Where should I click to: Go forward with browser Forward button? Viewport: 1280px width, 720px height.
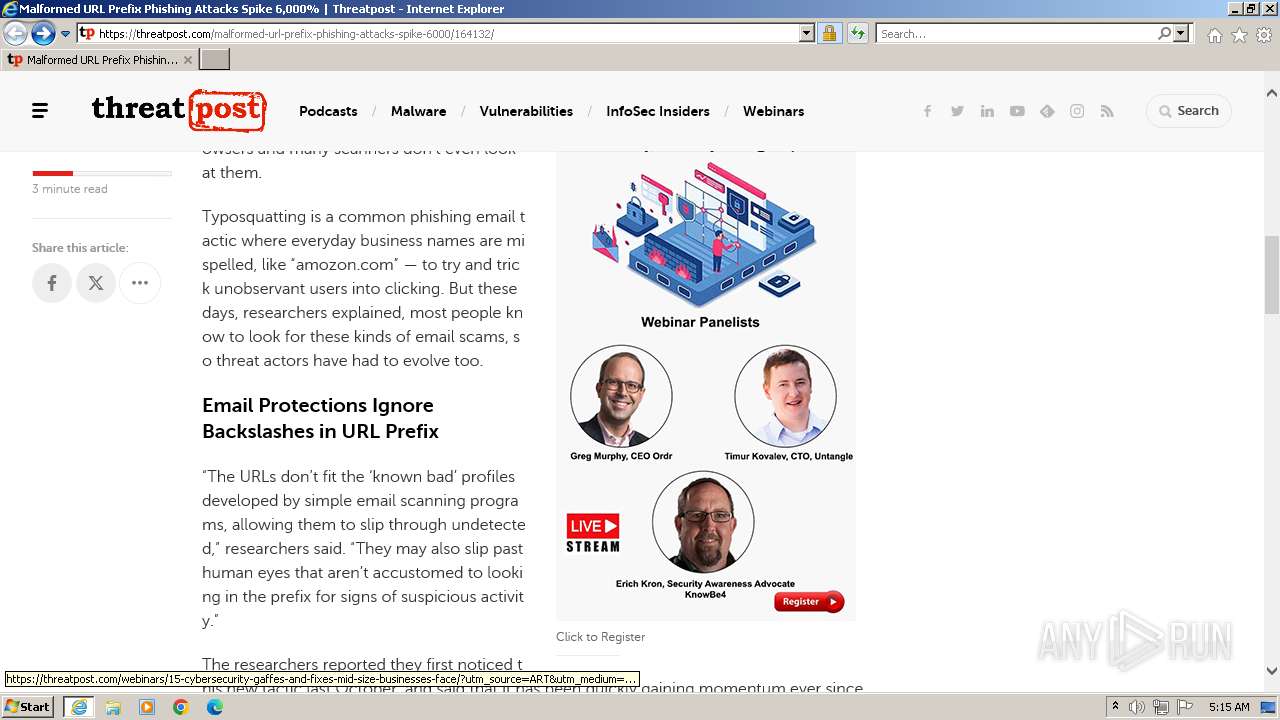coord(43,33)
